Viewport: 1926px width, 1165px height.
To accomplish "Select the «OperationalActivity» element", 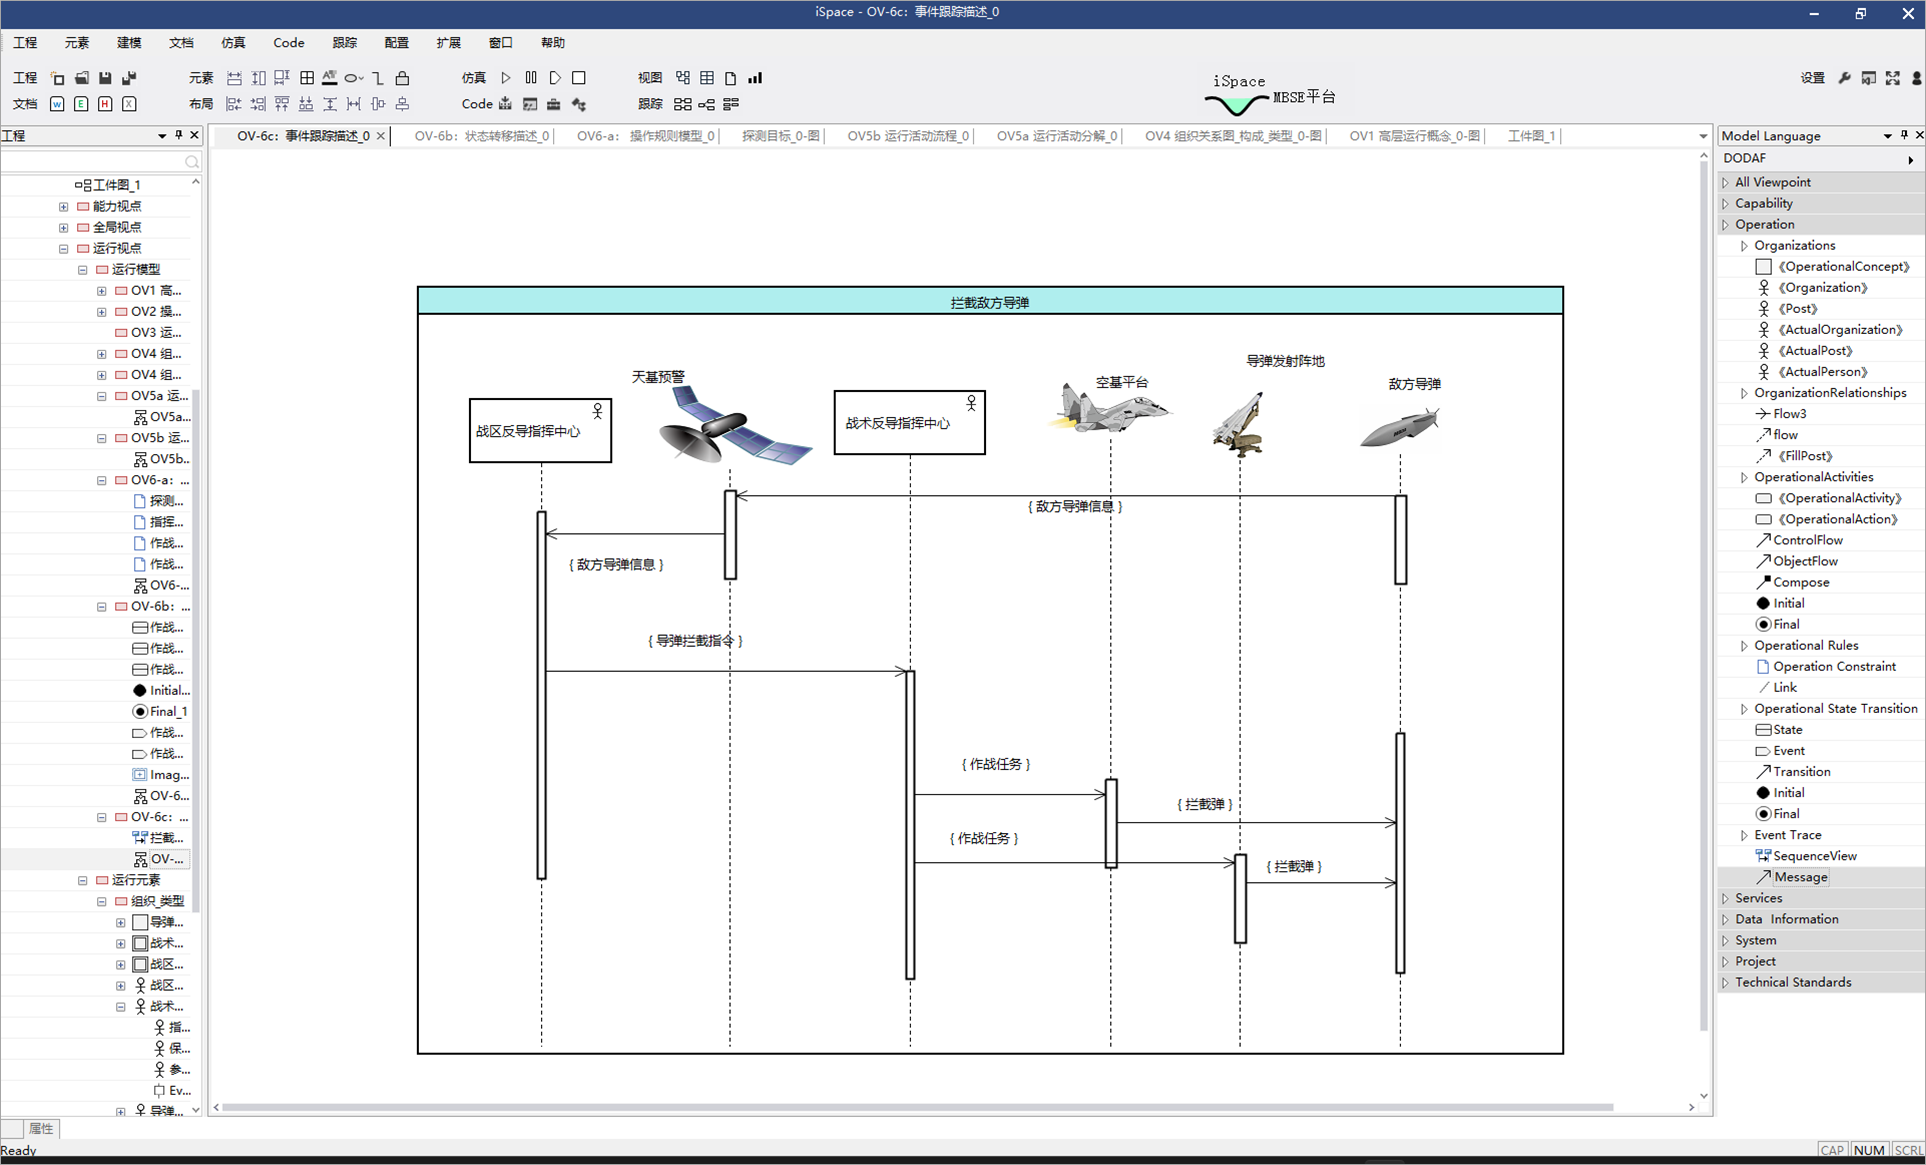I will pyautogui.click(x=1828, y=498).
